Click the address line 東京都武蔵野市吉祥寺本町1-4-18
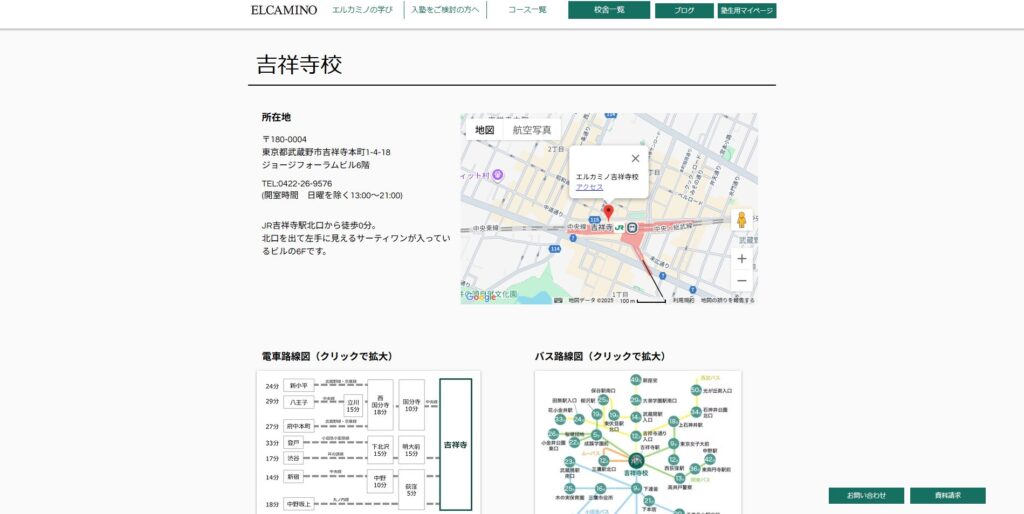 326,152
